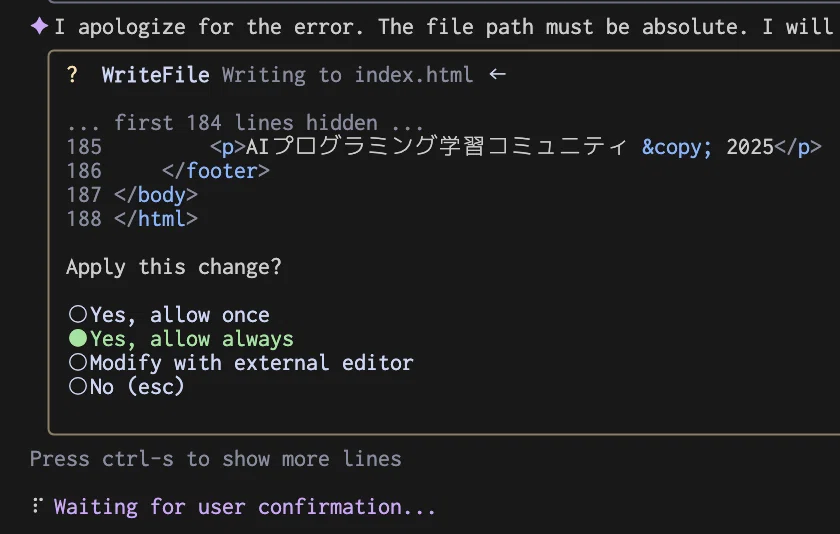The width and height of the screenshot is (840, 534).
Task: Click the '... first 184 lines hidden ...' text
Action: 245,123
